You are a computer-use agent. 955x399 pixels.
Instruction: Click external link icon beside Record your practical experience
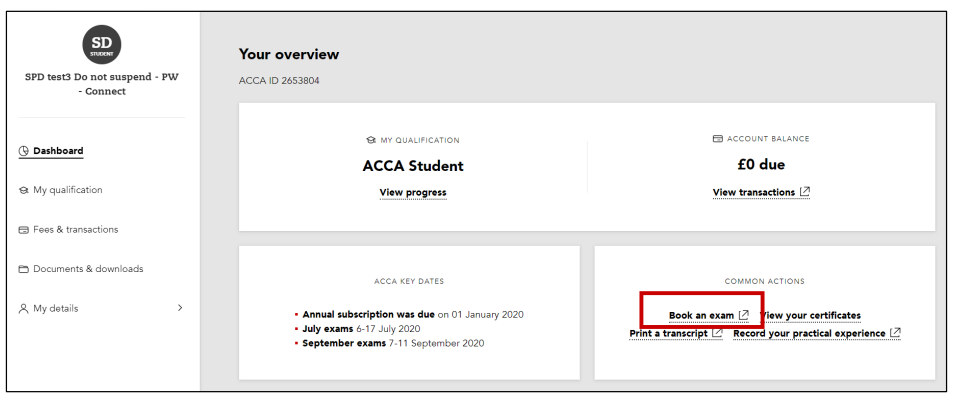[x=895, y=333]
